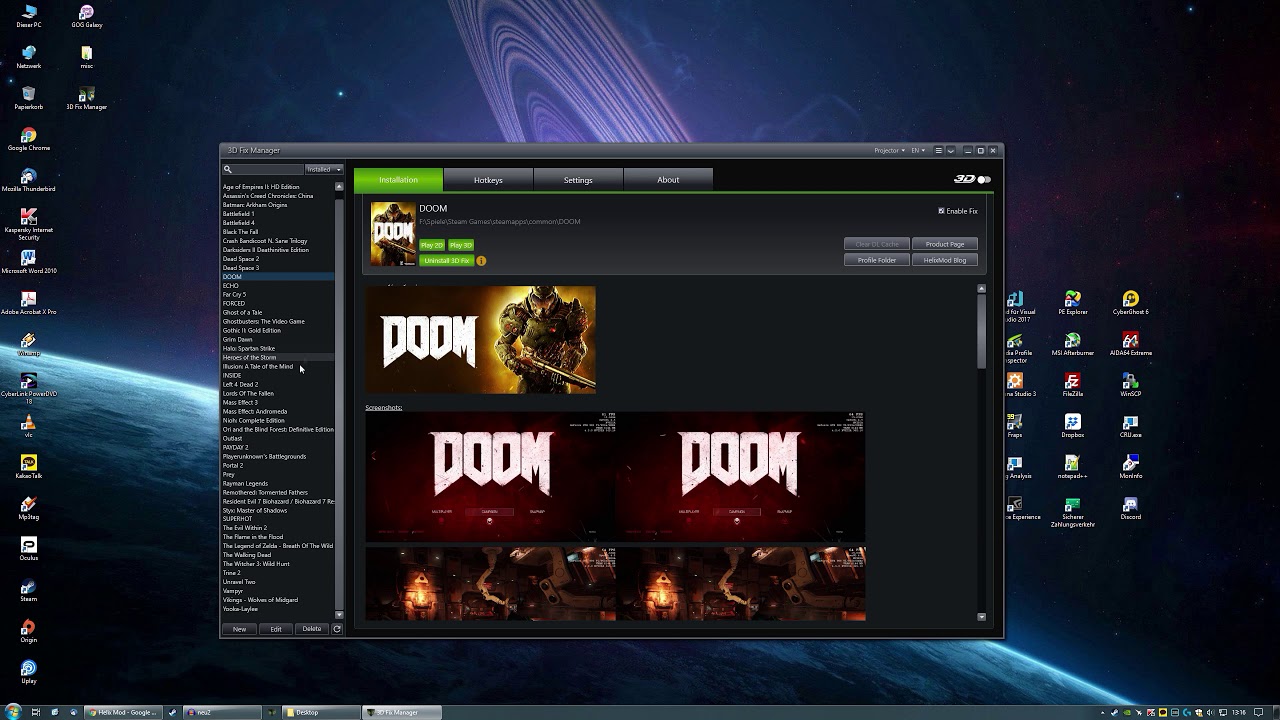This screenshot has width=1280, height=720.
Task: Switch to the About tab
Action: pyautogui.click(x=668, y=180)
